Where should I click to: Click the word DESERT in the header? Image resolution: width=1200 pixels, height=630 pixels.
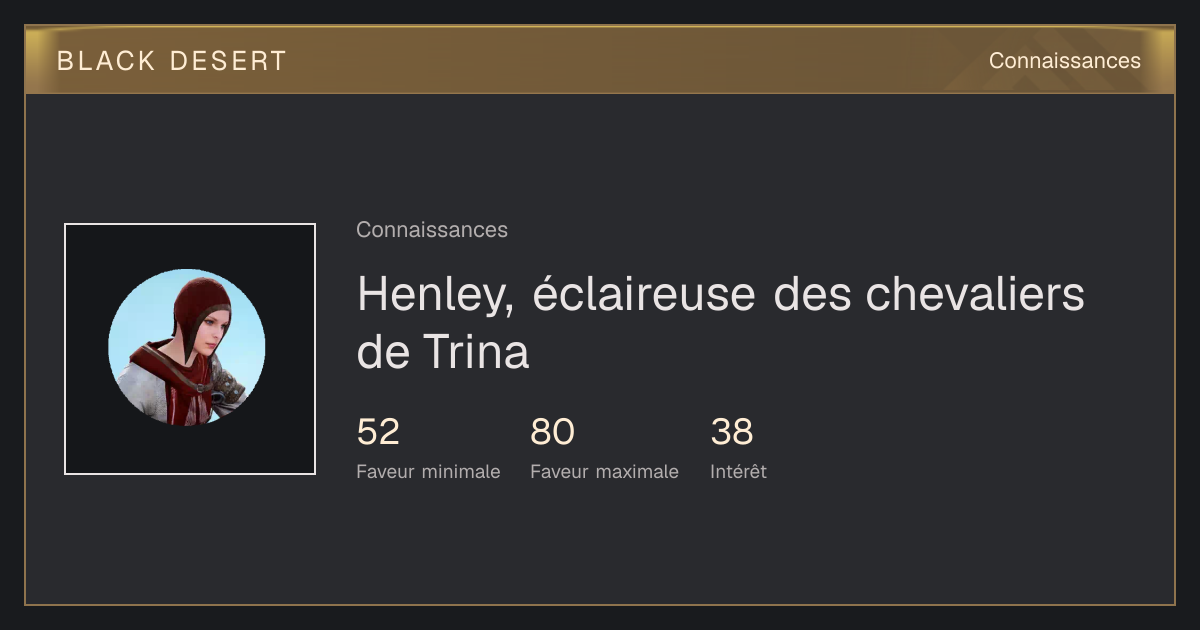click(228, 61)
